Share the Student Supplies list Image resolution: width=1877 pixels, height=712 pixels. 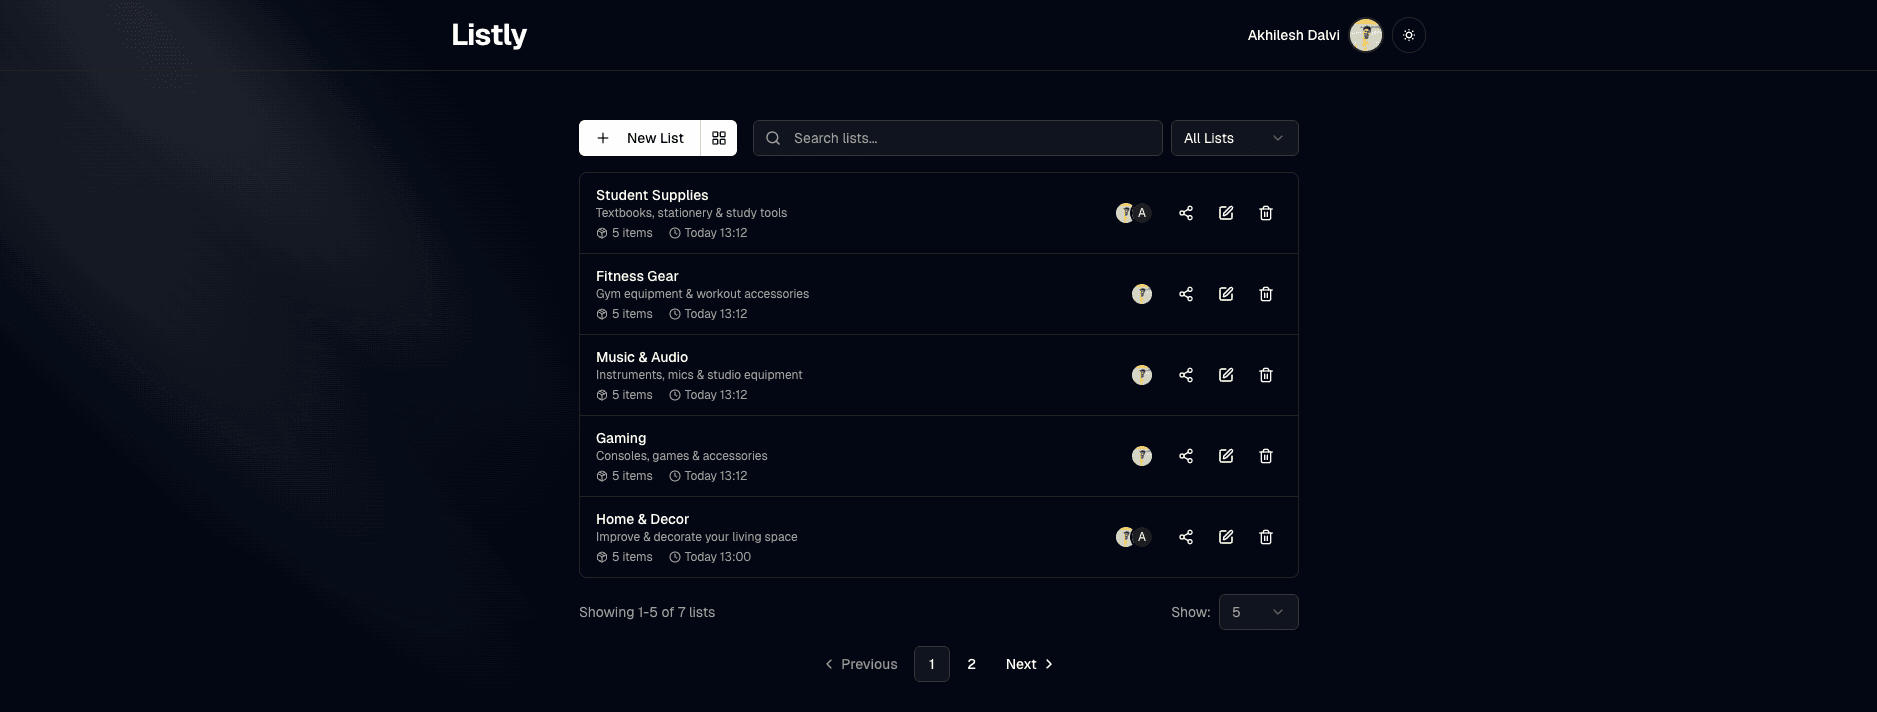(1186, 212)
